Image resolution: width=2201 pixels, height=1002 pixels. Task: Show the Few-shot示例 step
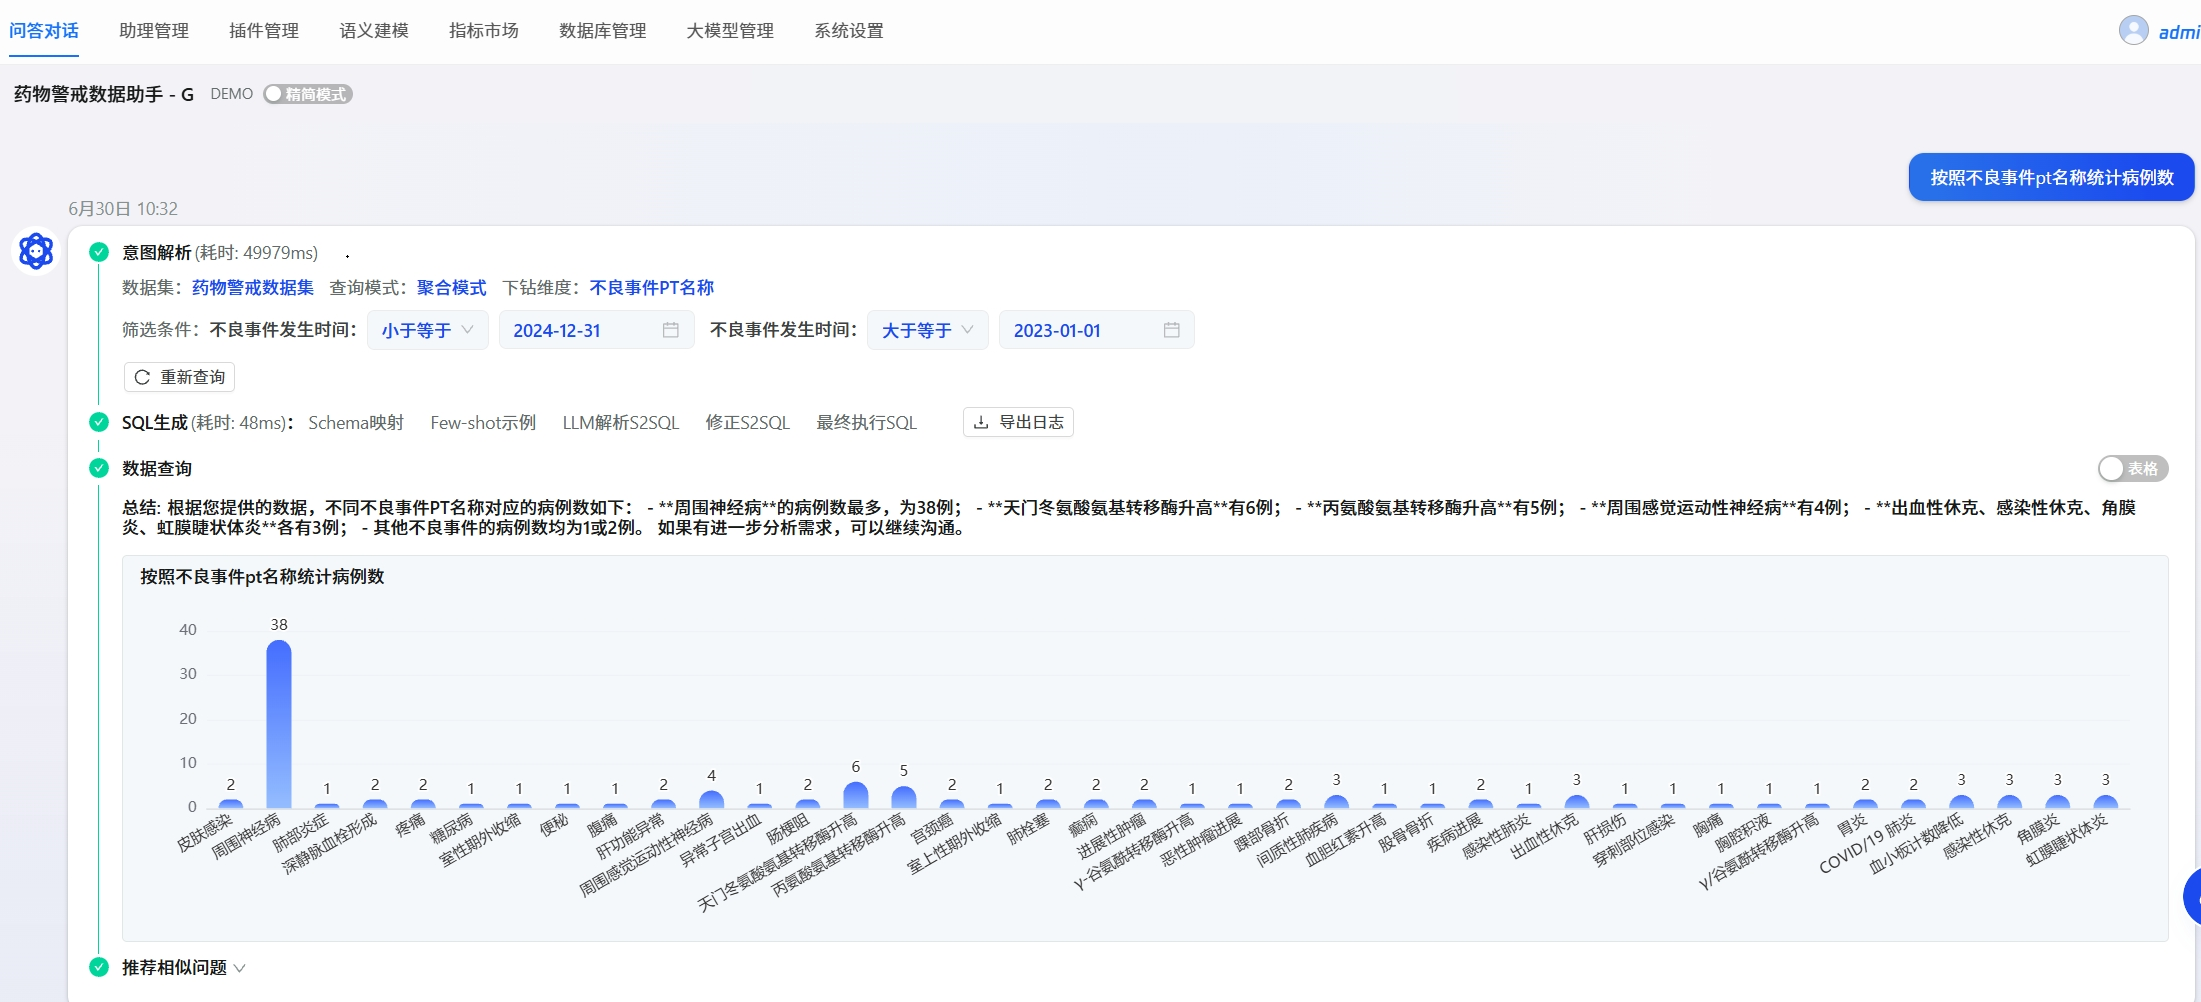pyautogui.click(x=483, y=423)
